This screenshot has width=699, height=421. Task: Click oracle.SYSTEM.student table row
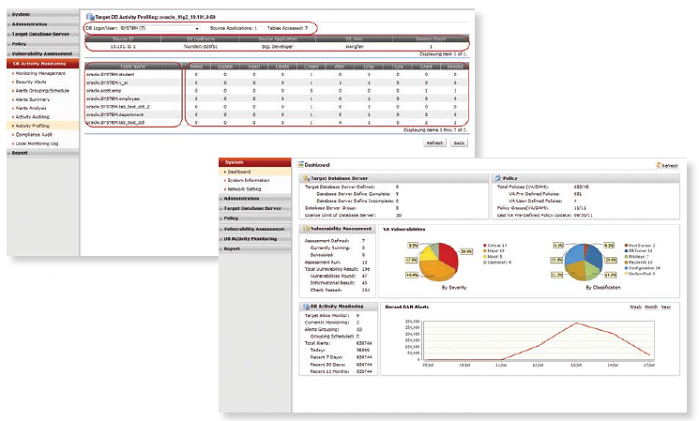[x=277, y=74]
